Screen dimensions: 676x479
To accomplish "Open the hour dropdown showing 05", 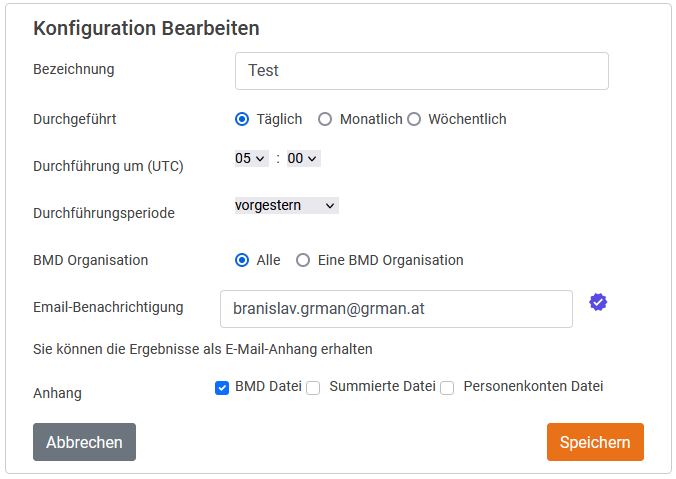I will (x=251, y=158).
